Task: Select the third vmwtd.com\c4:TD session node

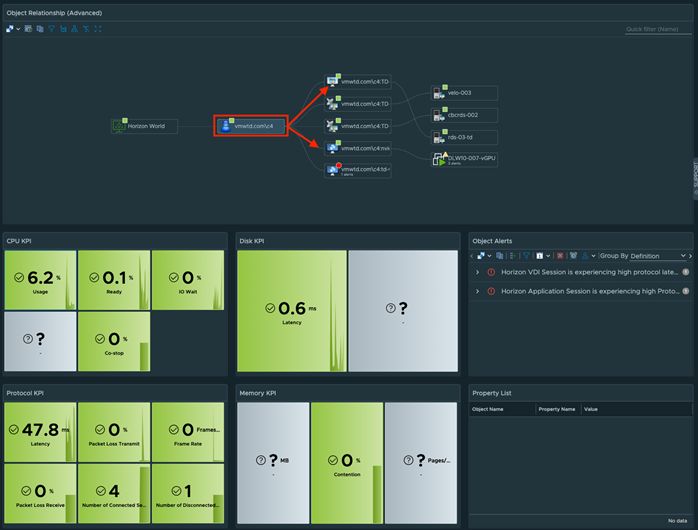Action: point(358,126)
